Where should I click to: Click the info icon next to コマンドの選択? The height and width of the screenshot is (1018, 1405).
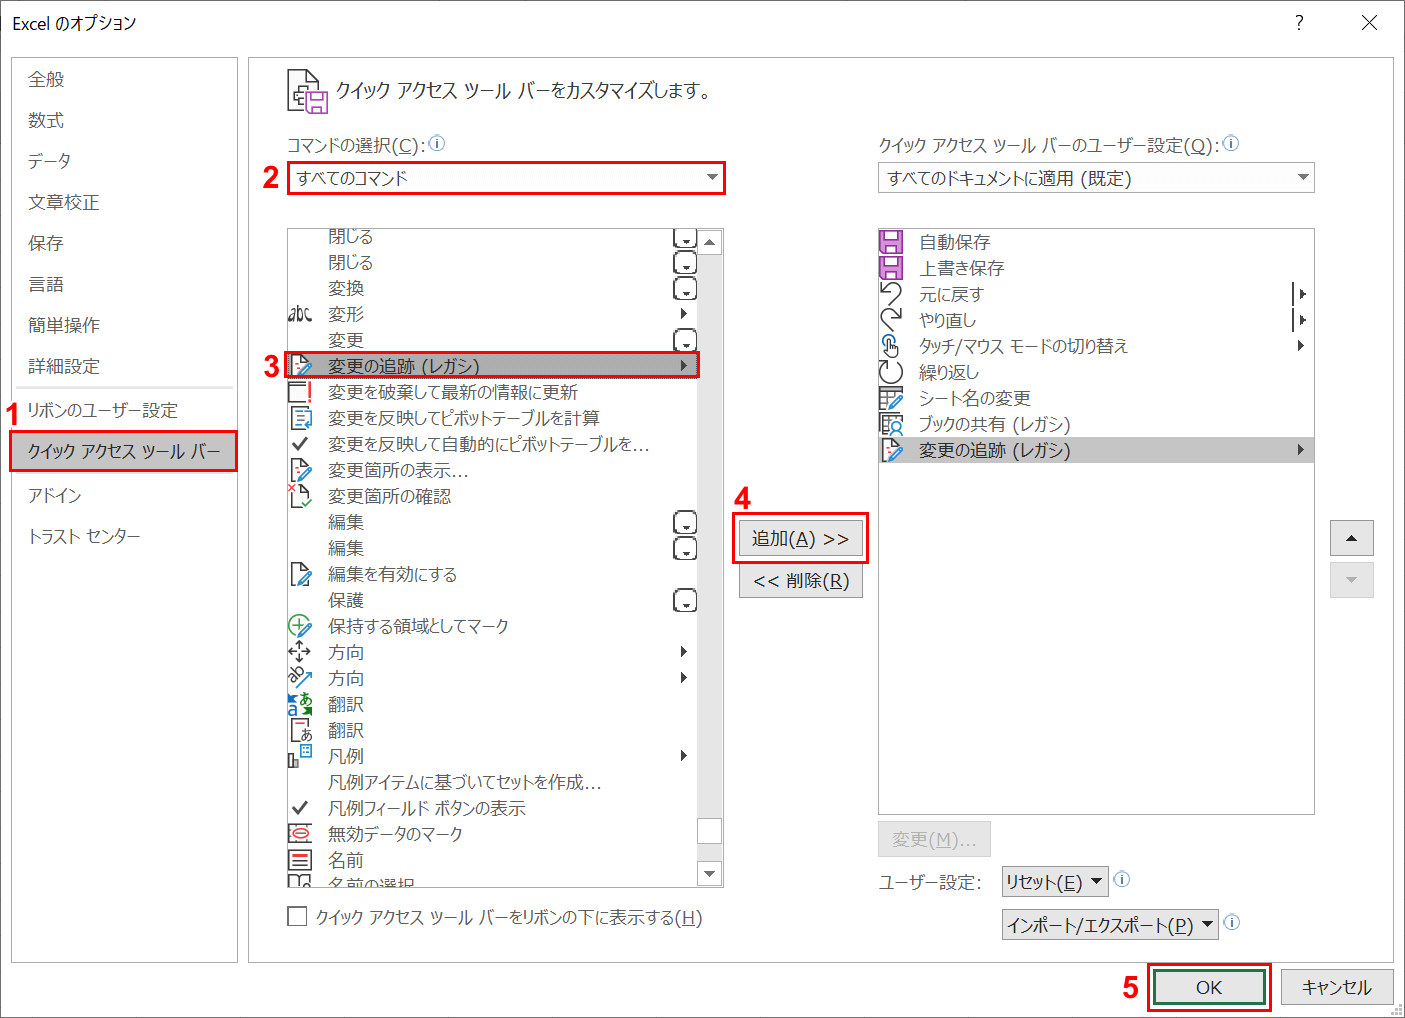click(x=437, y=143)
